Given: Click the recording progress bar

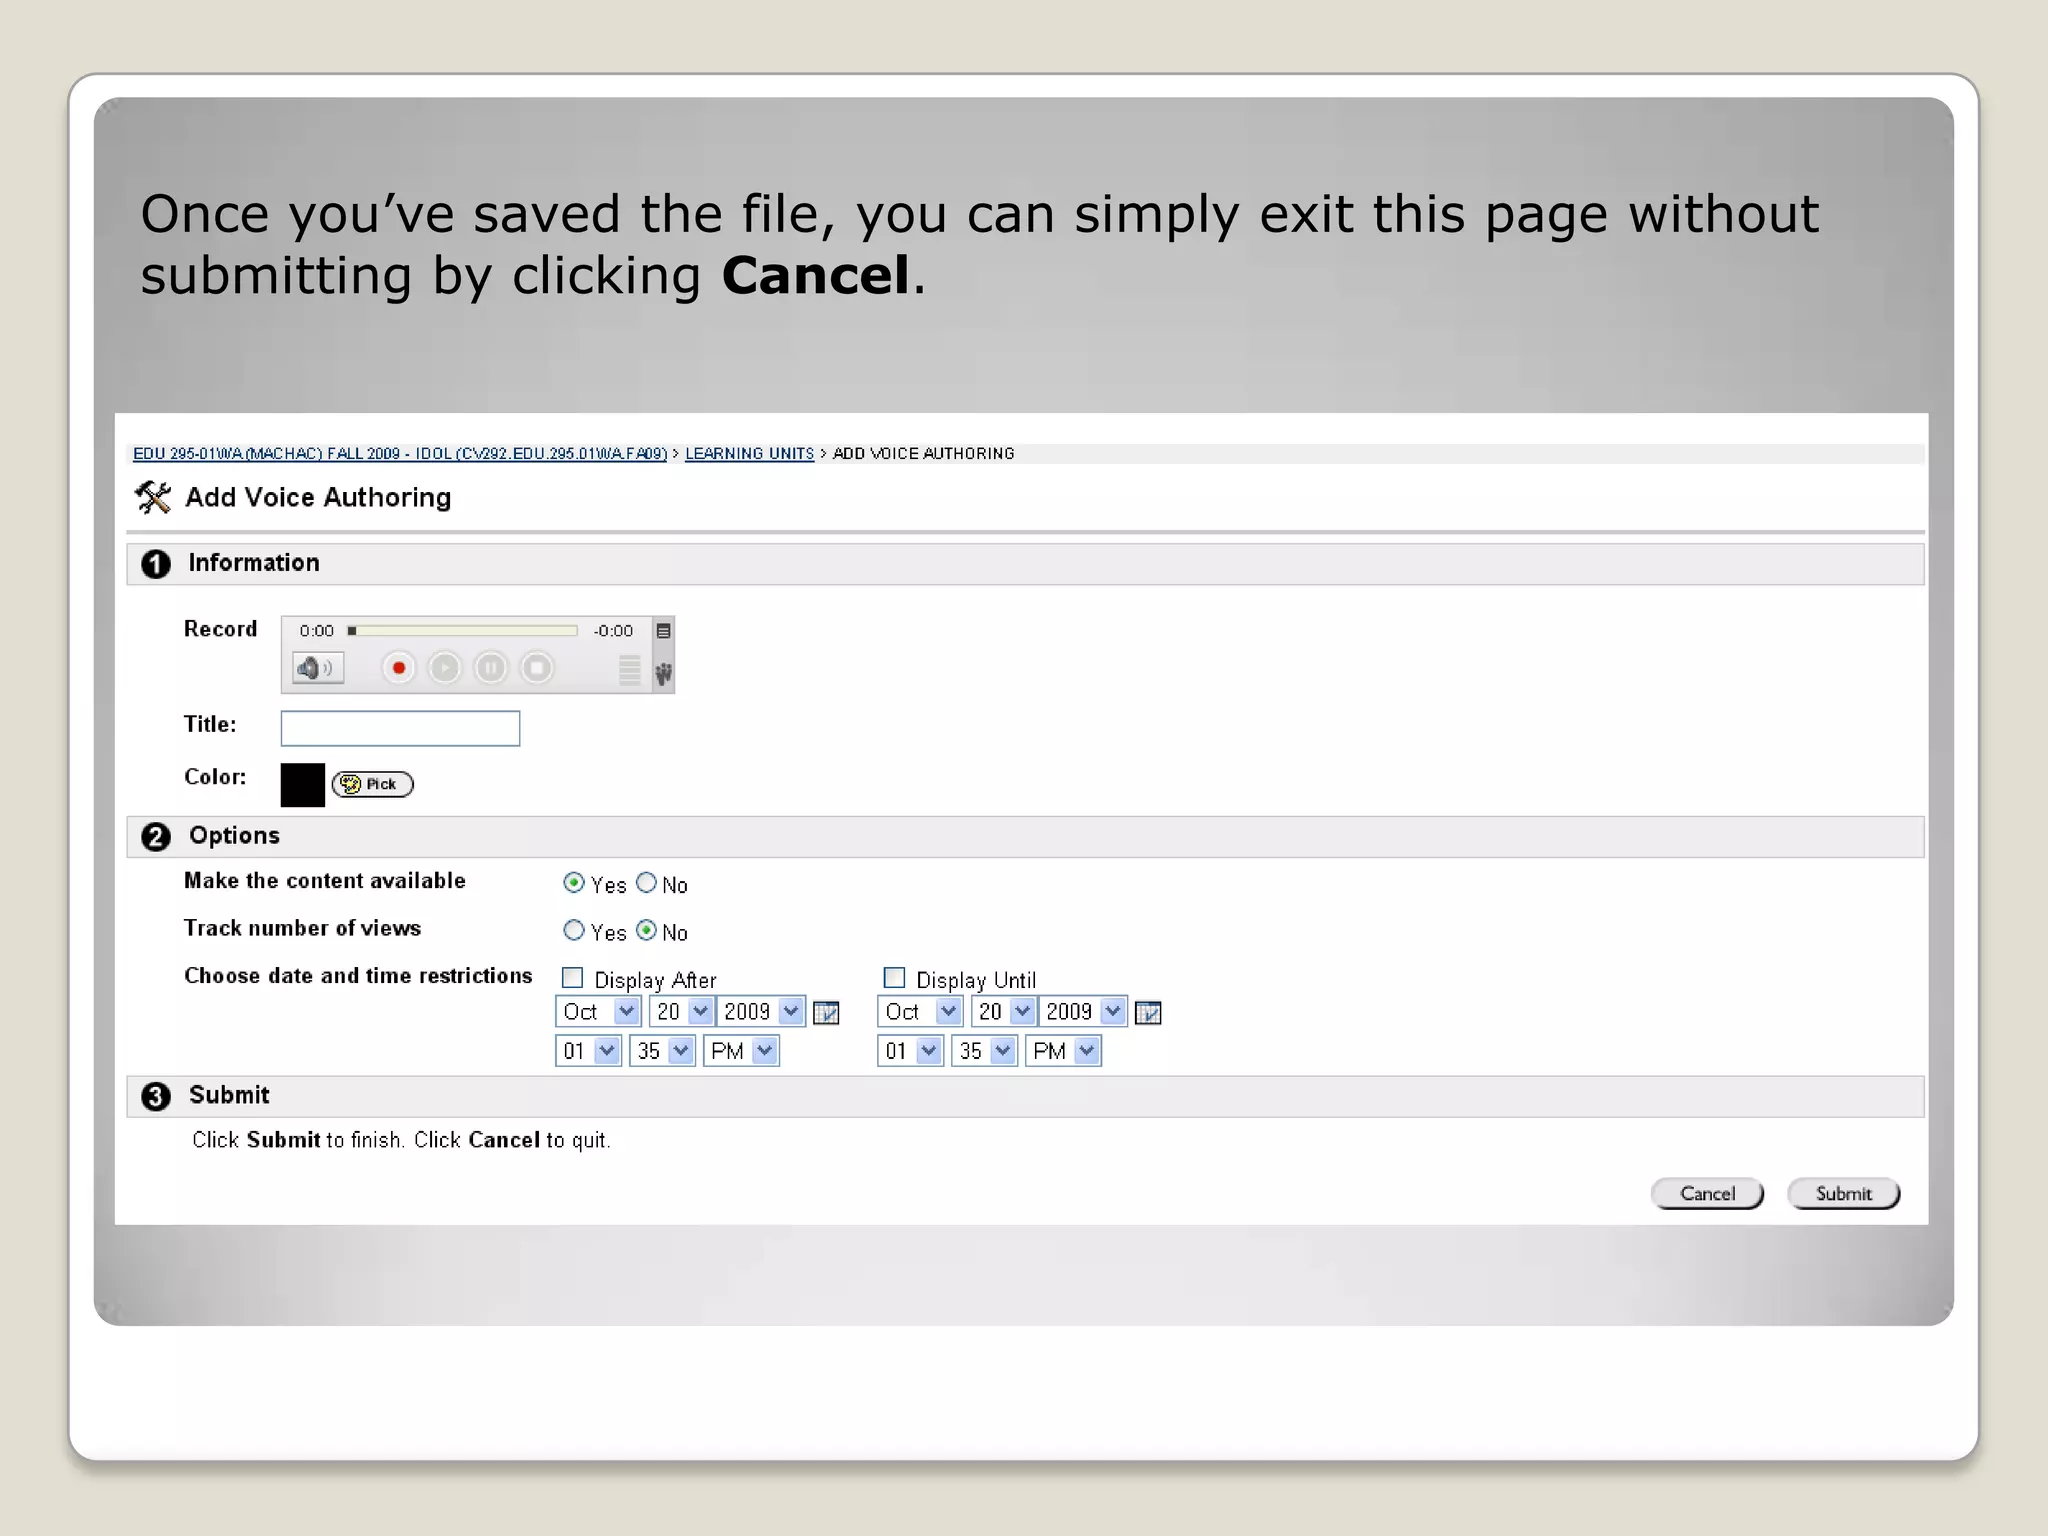Looking at the screenshot, I should pyautogui.click(x=463, y=631).
